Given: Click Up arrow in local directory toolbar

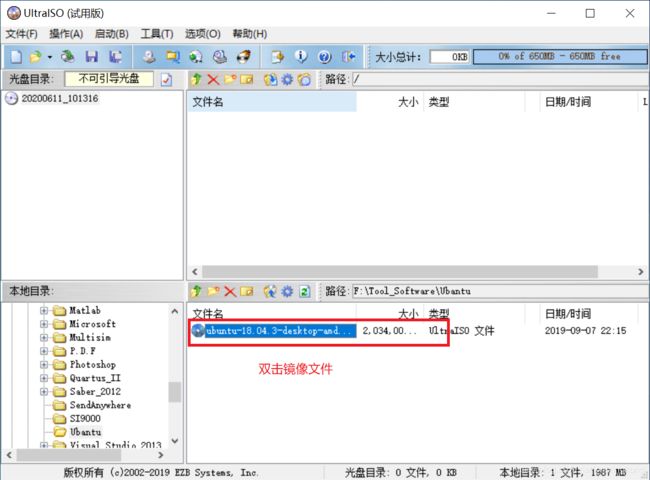Looking at the screenshot, I should (196, 291).
